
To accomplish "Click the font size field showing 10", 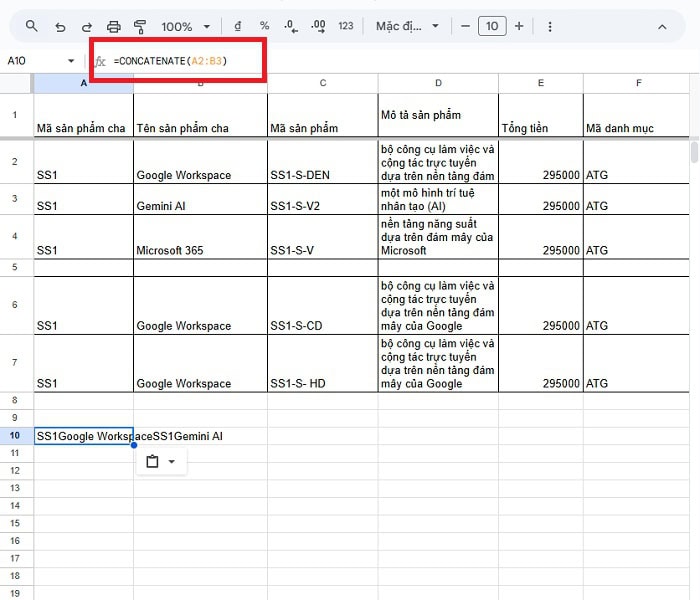I will click(x=491, y=26).
